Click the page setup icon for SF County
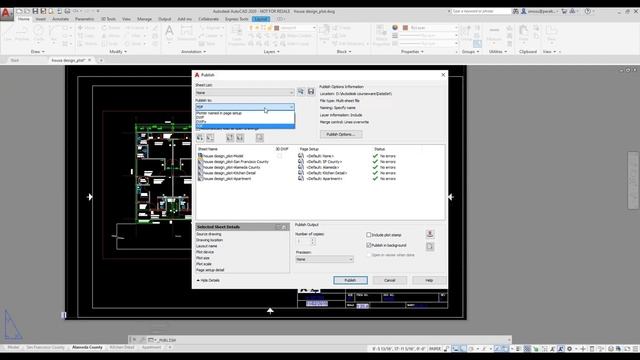Viewport: 640px width, 360px height. [301, 162]
